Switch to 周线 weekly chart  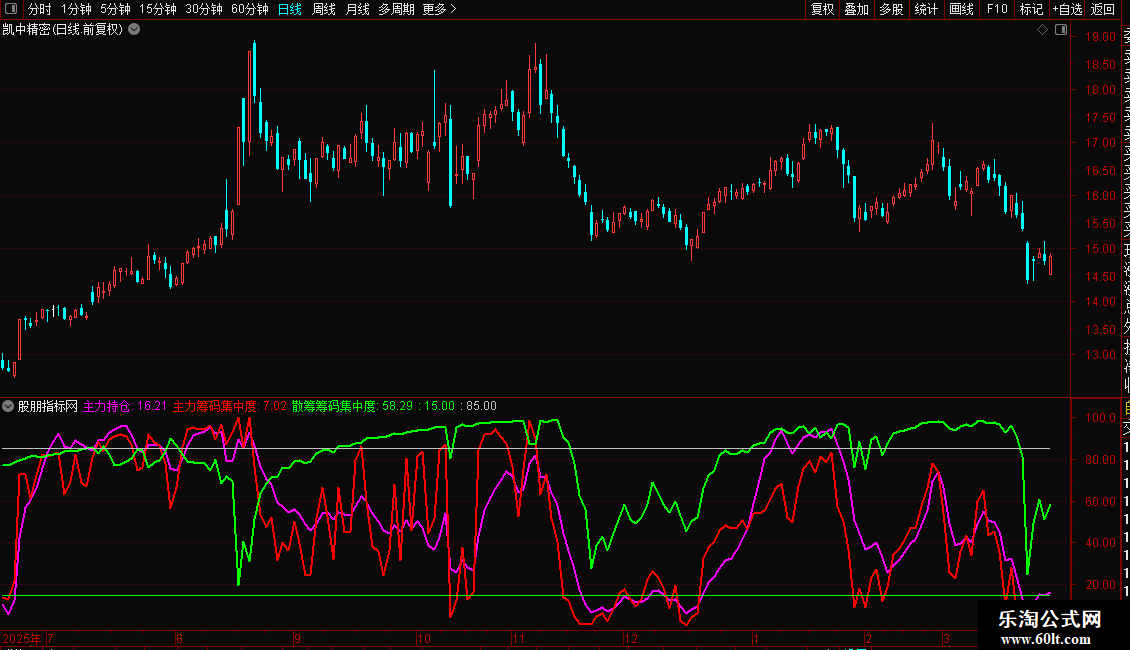[324, 9]
